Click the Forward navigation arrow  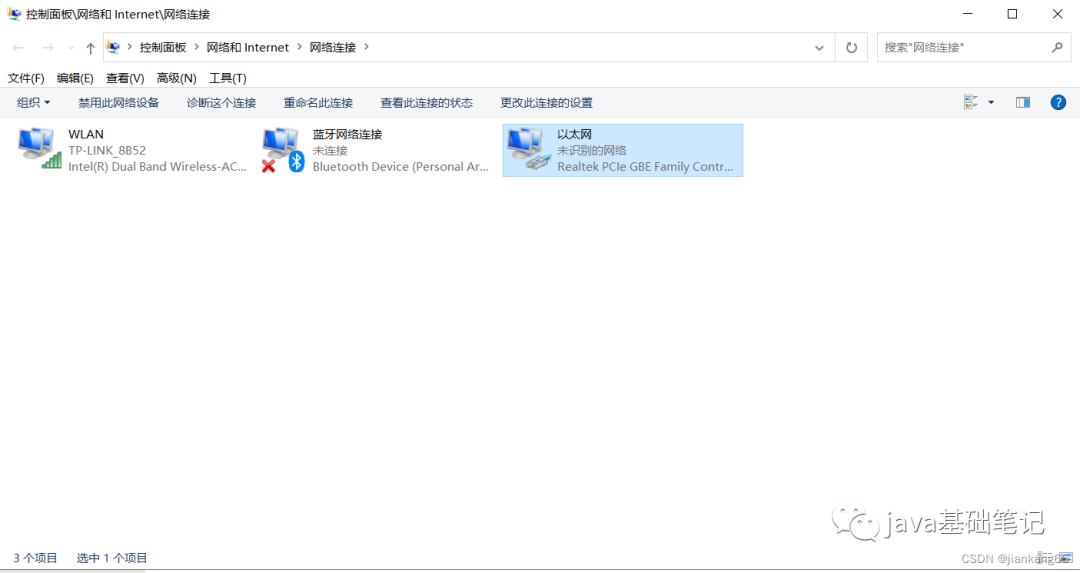48,48
